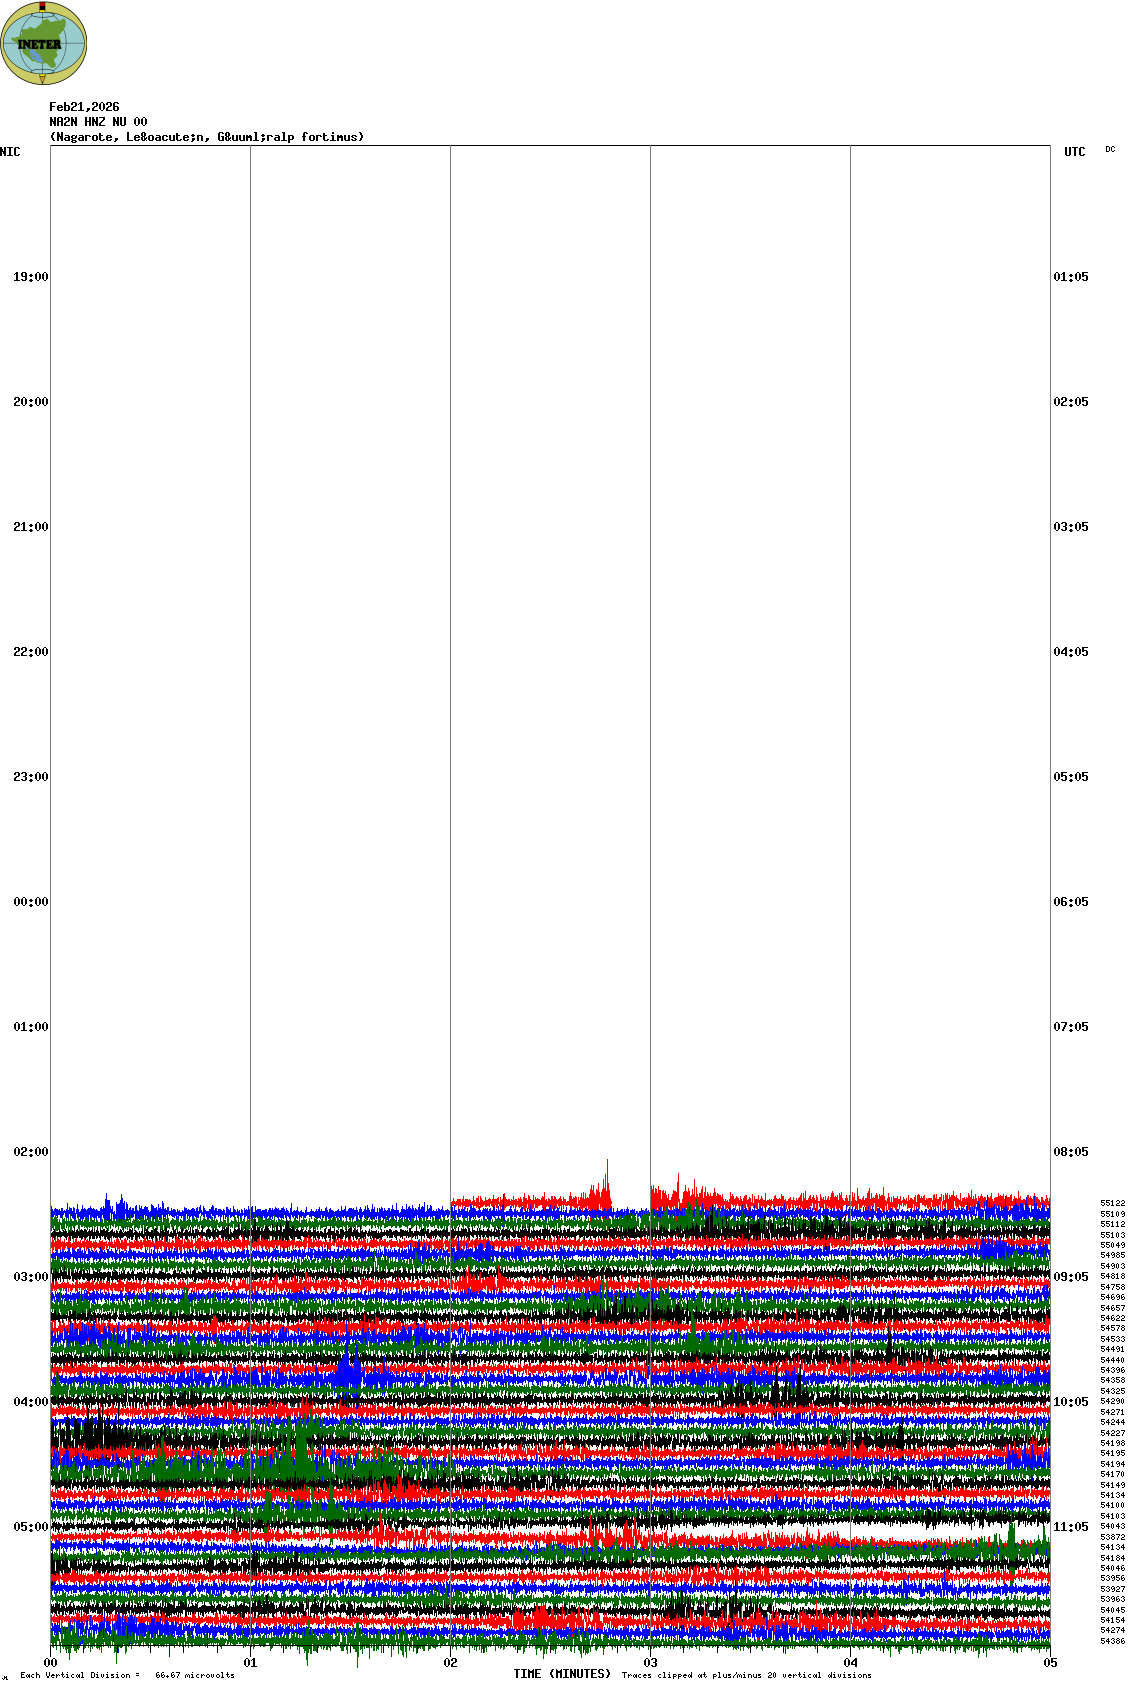The width and height of the screenshot is (1130, 1689).
Task: Select the 00:00 local time label
Action: (x=30, y=902)
